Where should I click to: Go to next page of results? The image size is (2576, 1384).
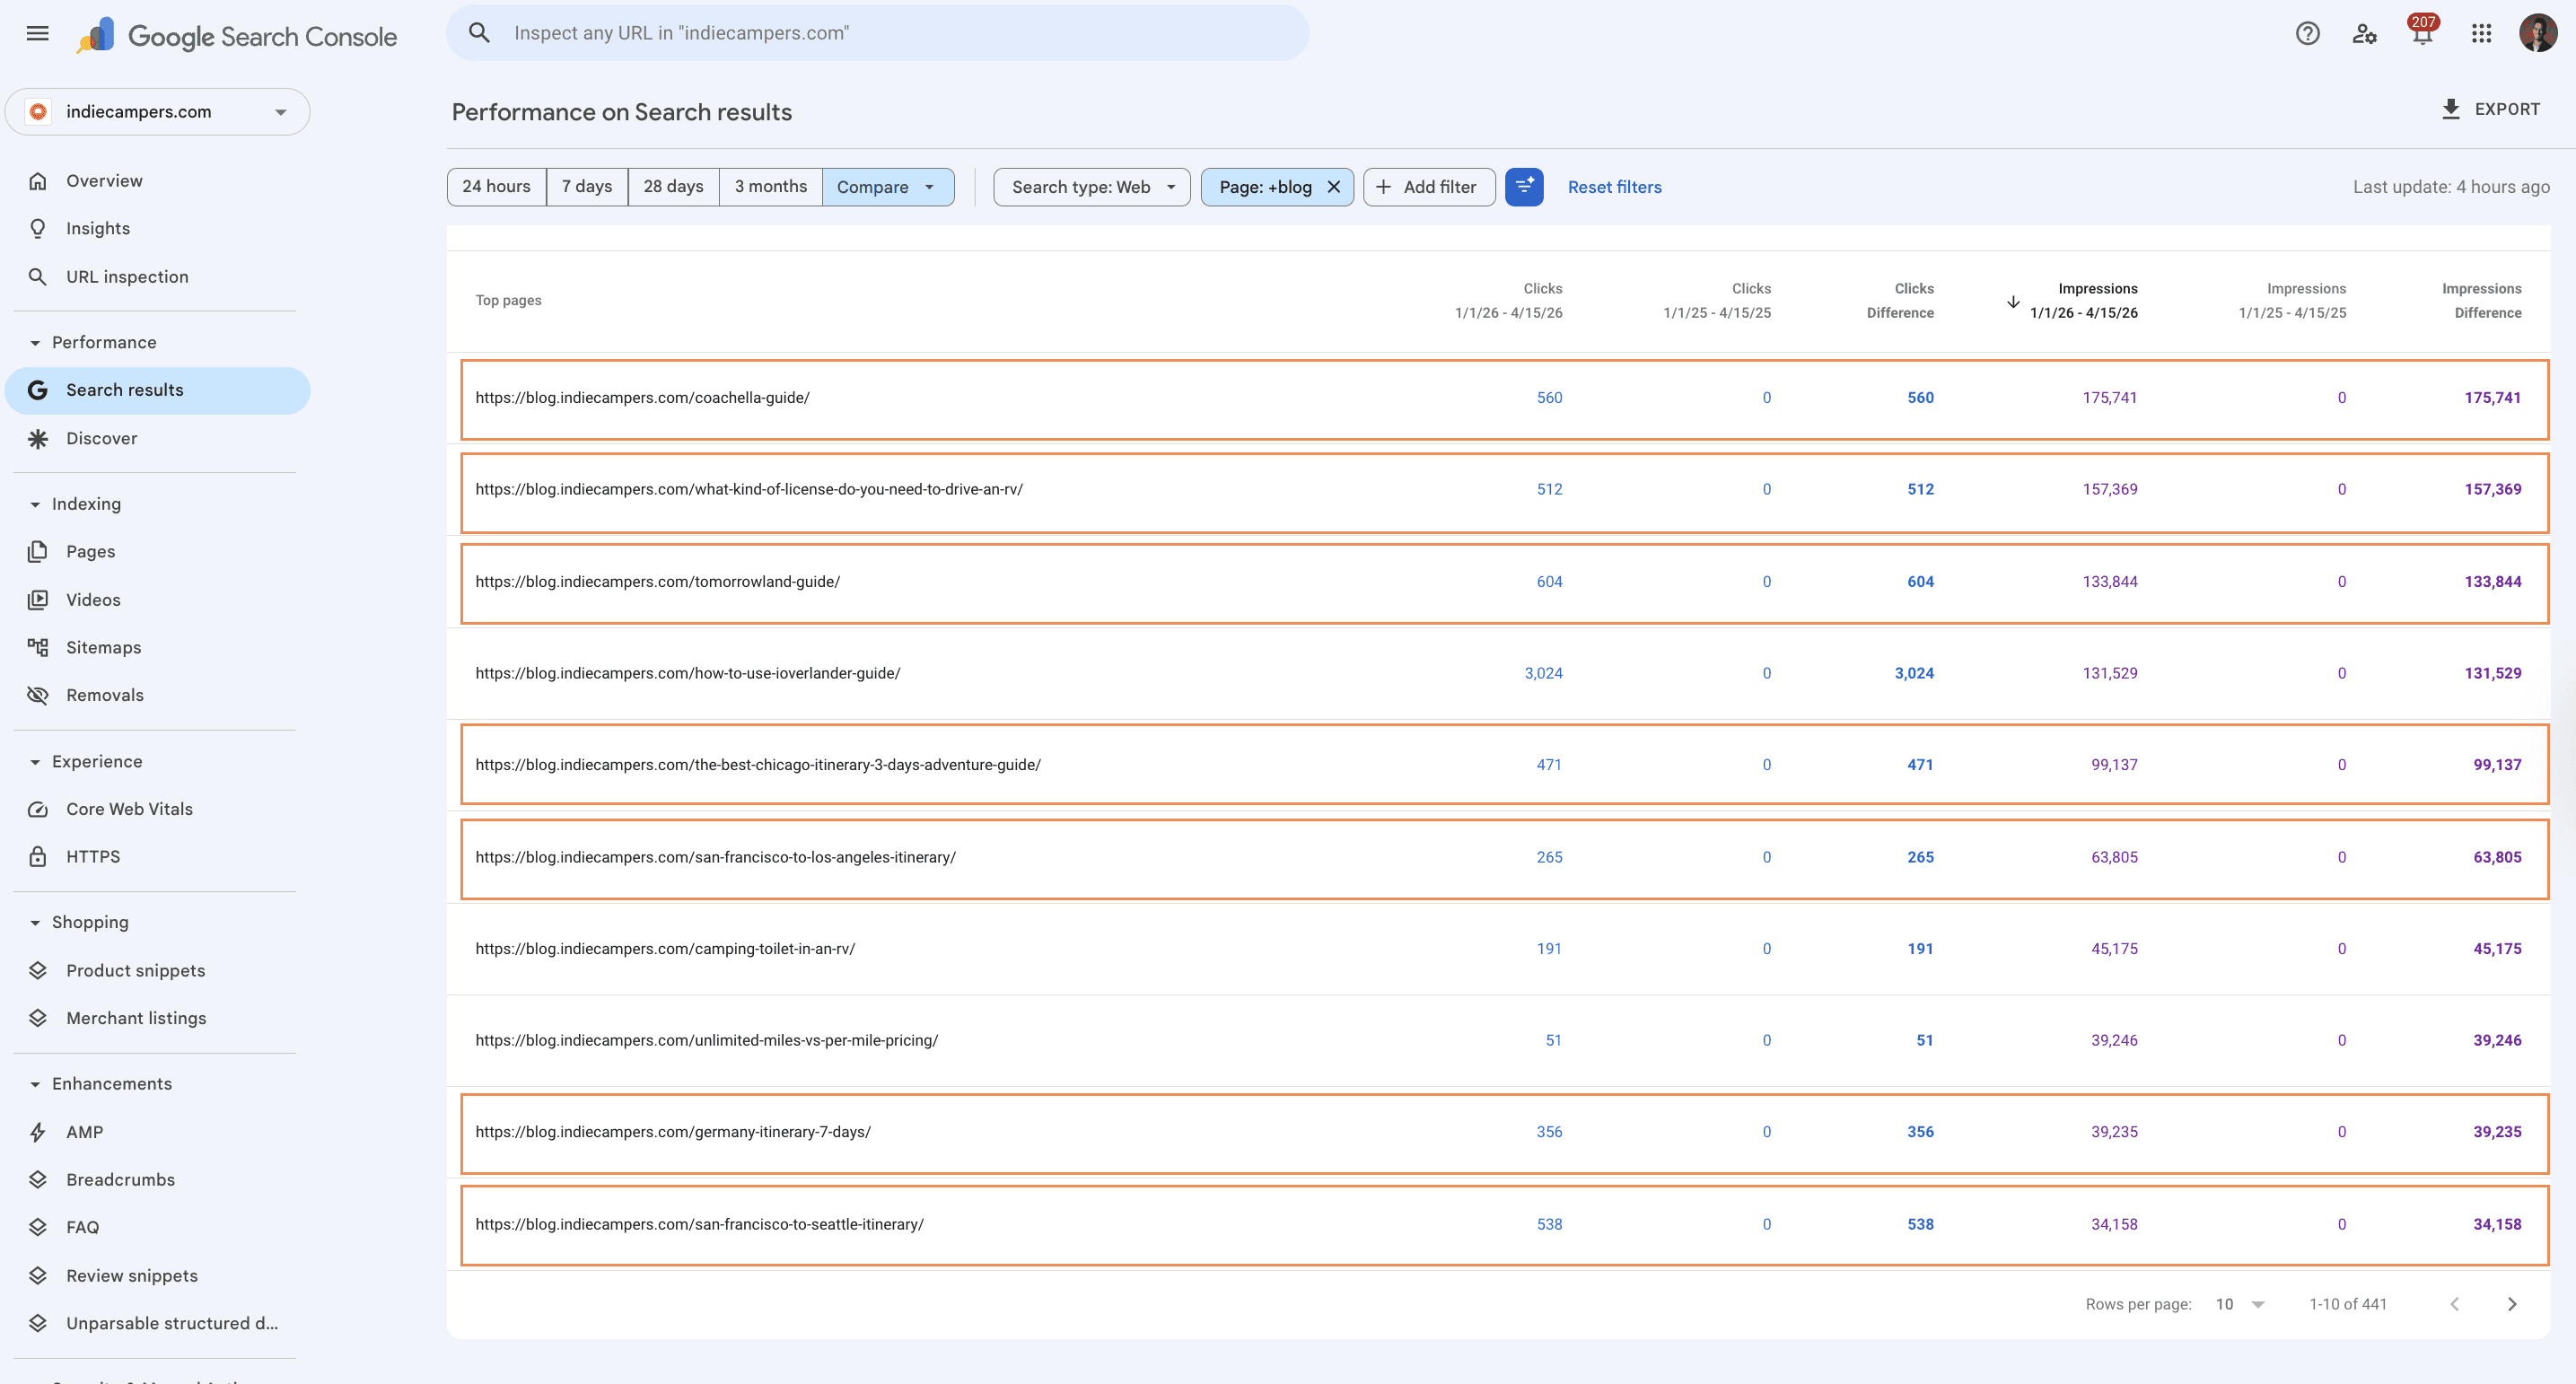pyautogui.click(x=2512, y=1304)
